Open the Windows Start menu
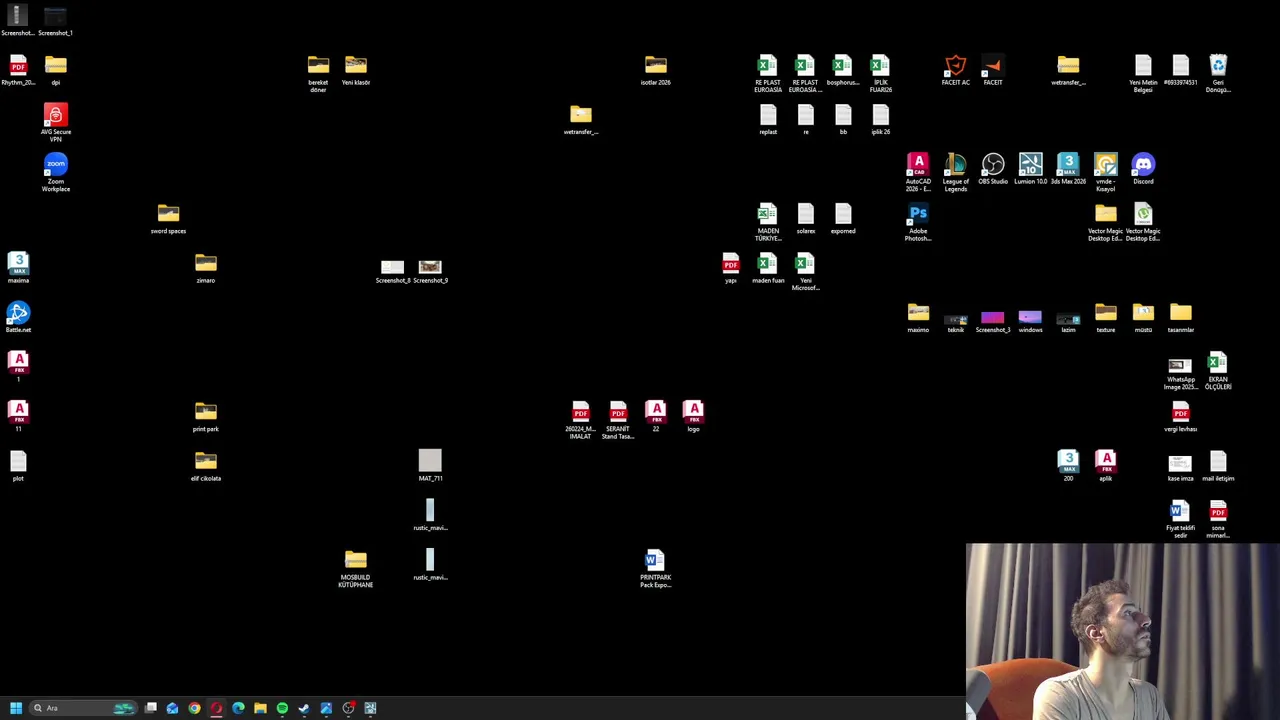 coord(15,708)
